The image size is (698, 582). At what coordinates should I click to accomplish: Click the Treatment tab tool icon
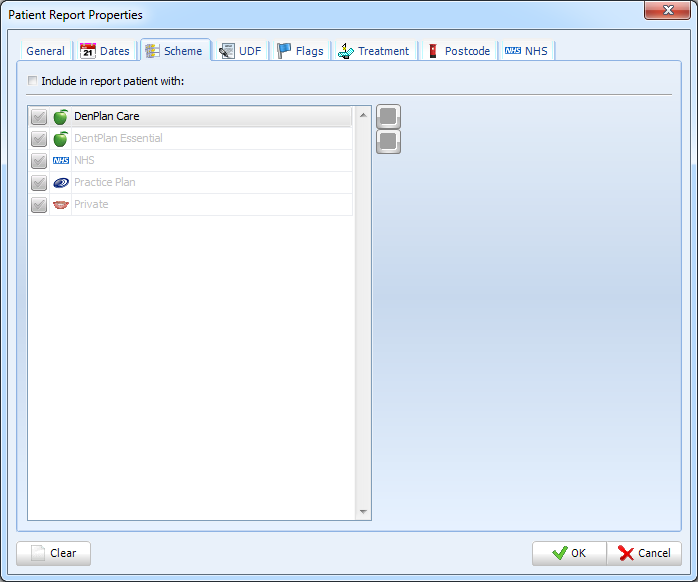tap(345, 51)
